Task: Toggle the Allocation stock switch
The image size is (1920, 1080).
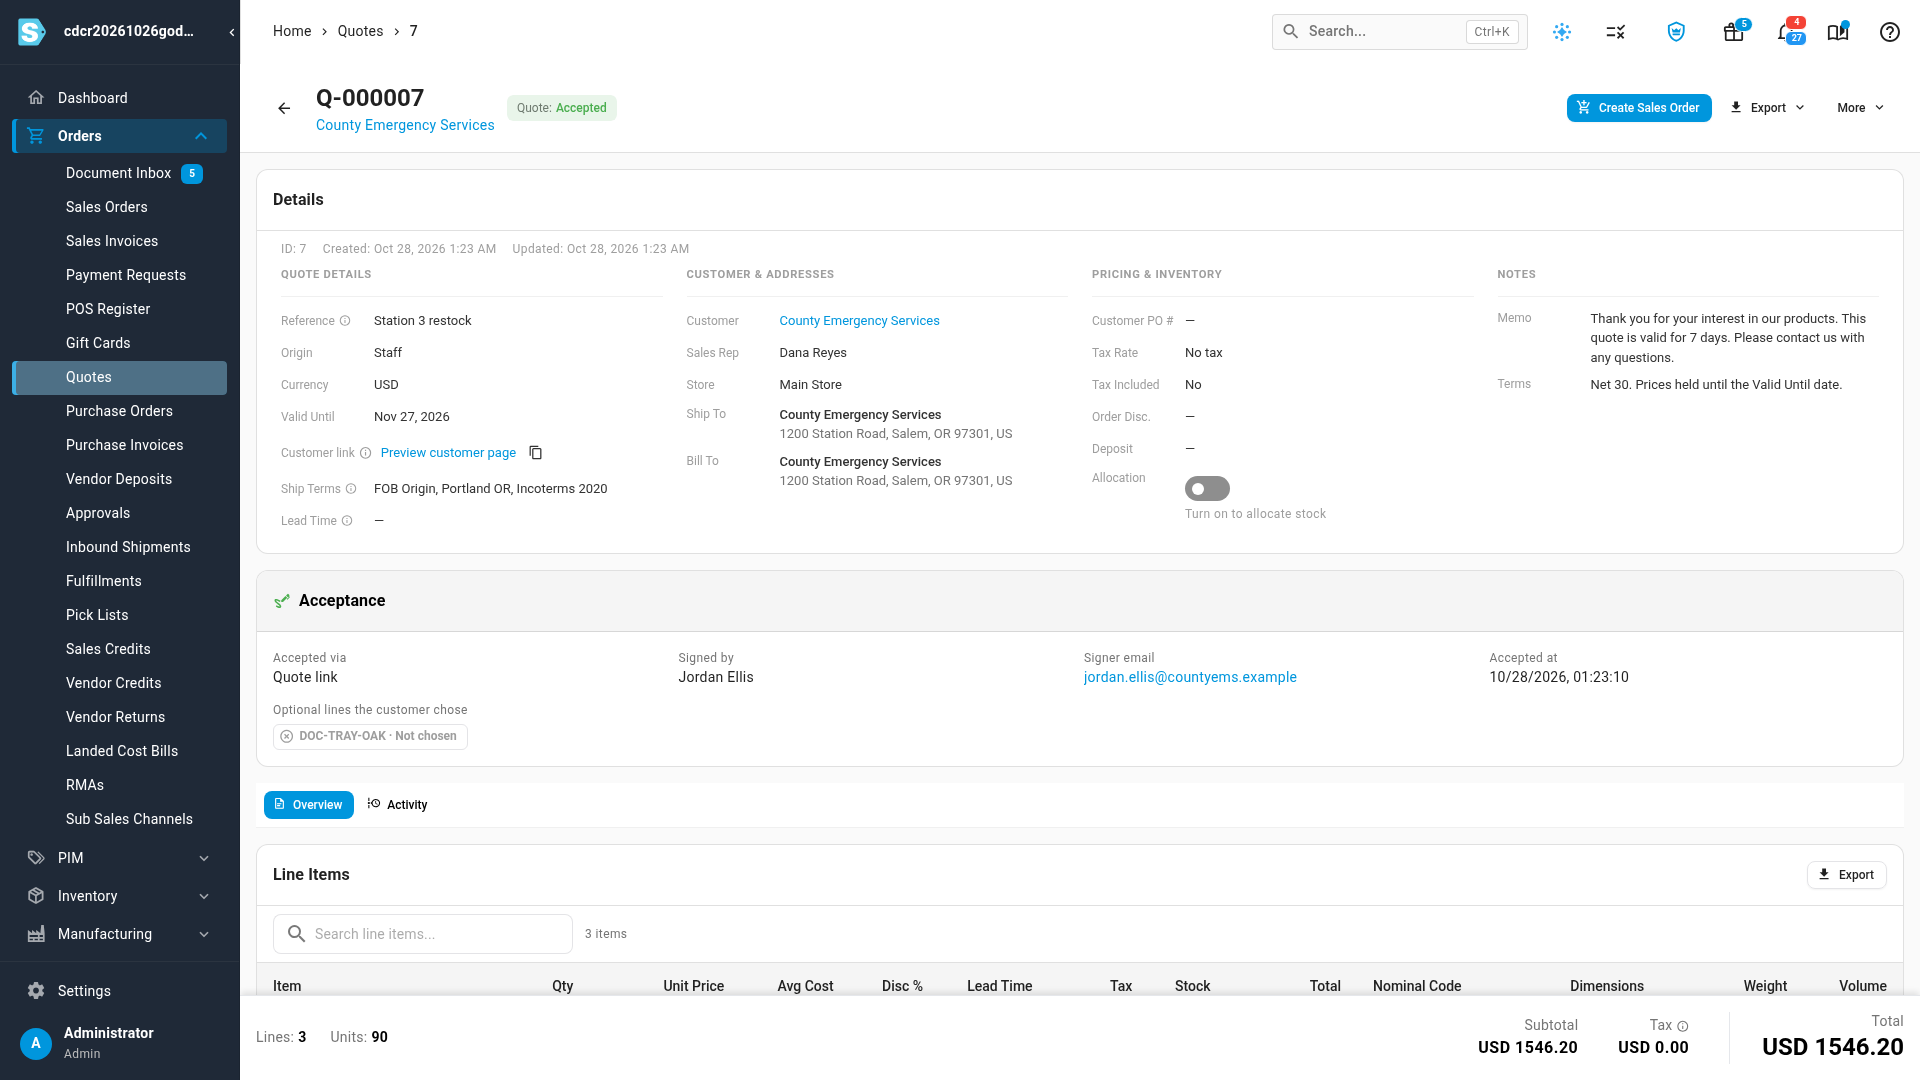Action: click(x=1207, y=489)
